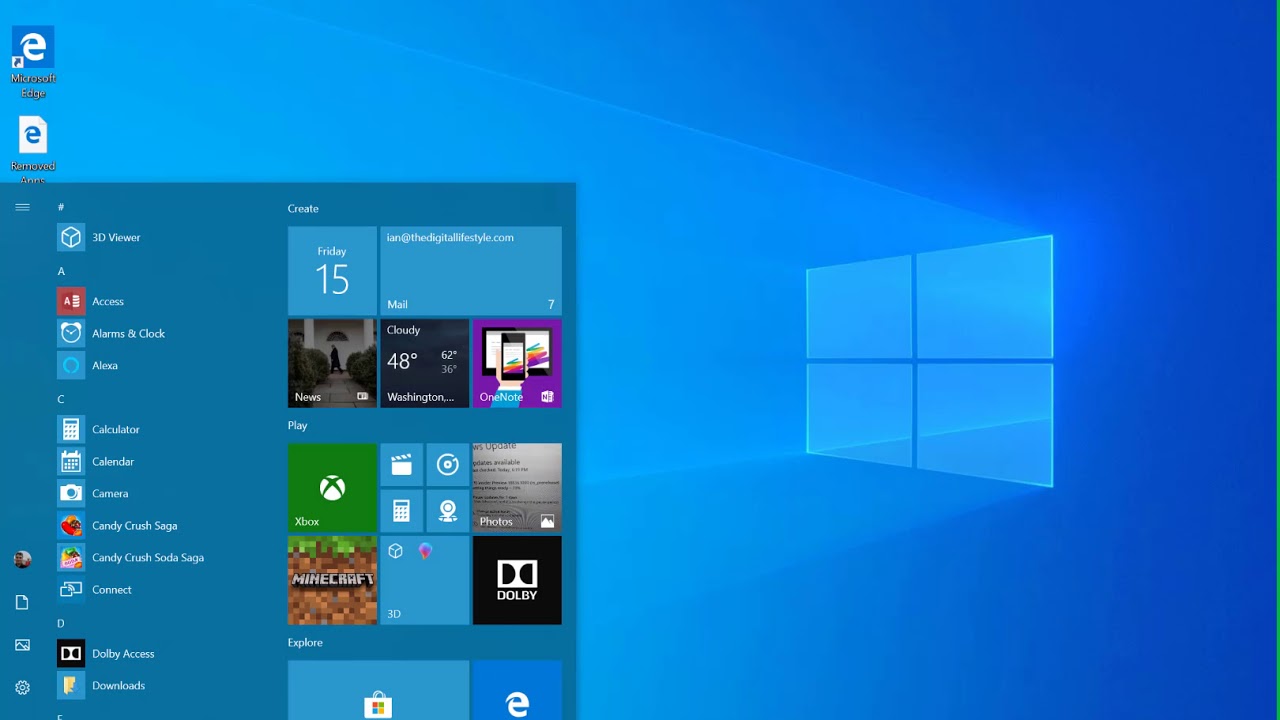The height and width of the screenshot is (720, 1280).
Task: Select Connect in the app list
Action: [111, 590]
